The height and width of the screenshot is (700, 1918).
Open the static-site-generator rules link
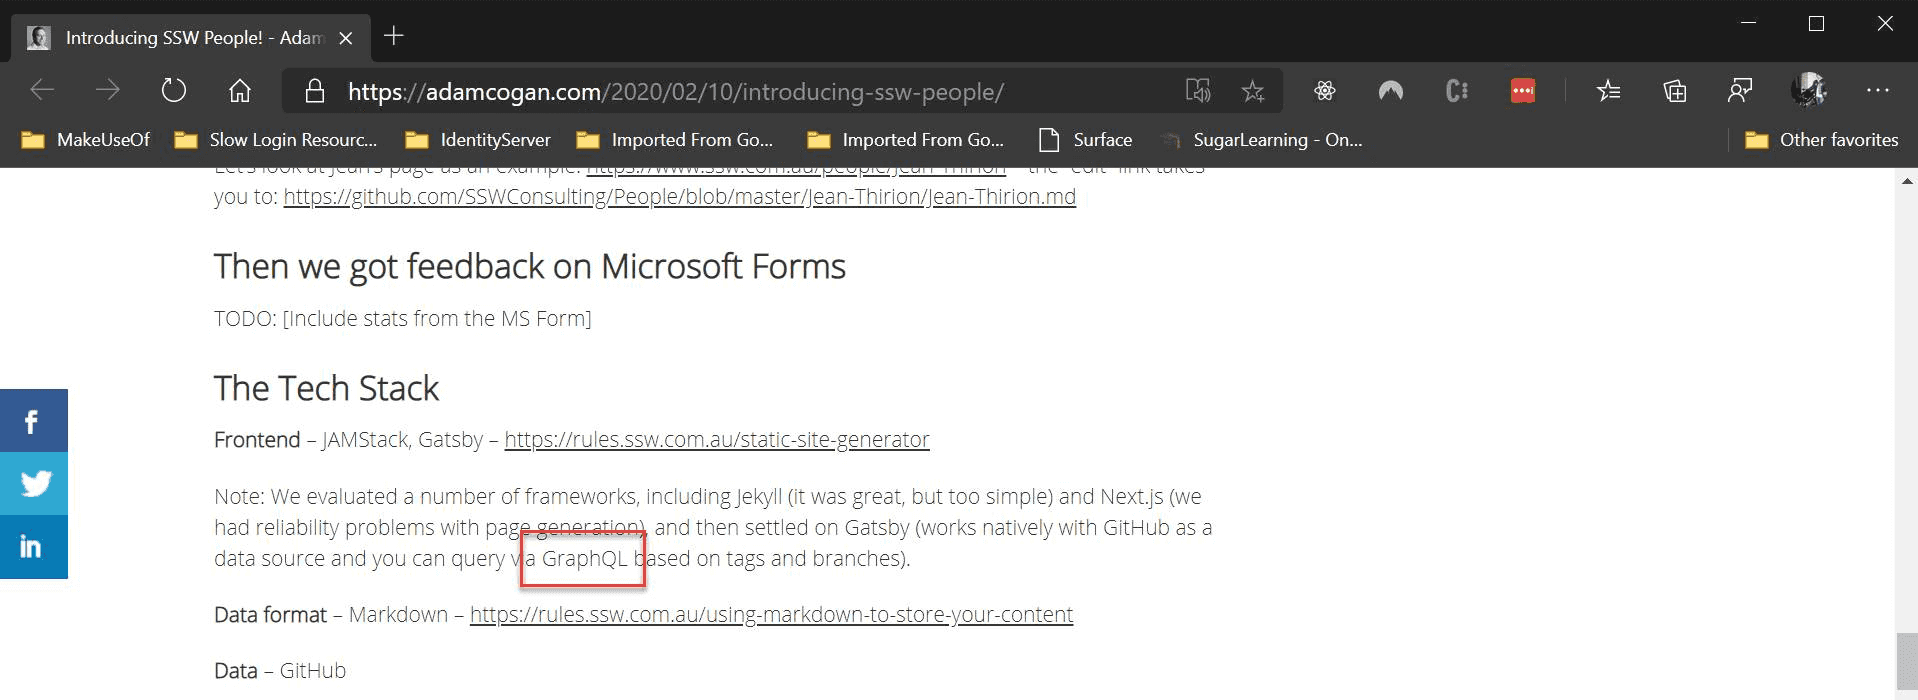(716, 440)
